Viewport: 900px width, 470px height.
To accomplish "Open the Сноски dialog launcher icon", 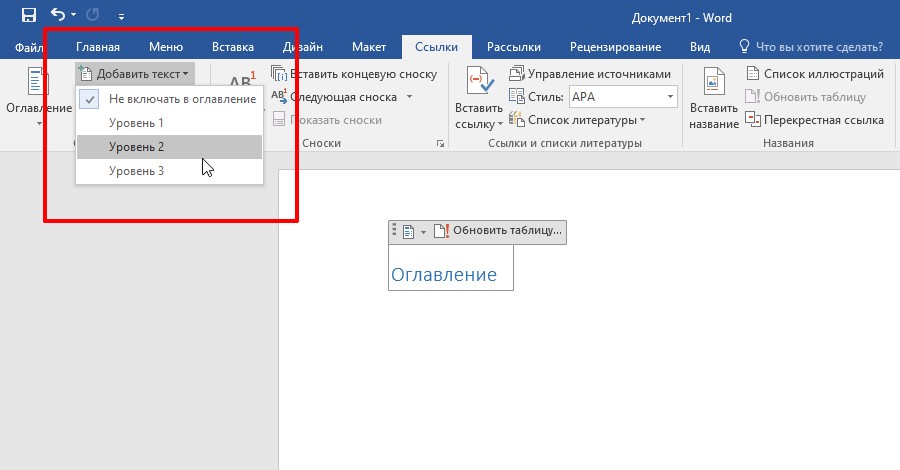I will click(x=440, y=143).
